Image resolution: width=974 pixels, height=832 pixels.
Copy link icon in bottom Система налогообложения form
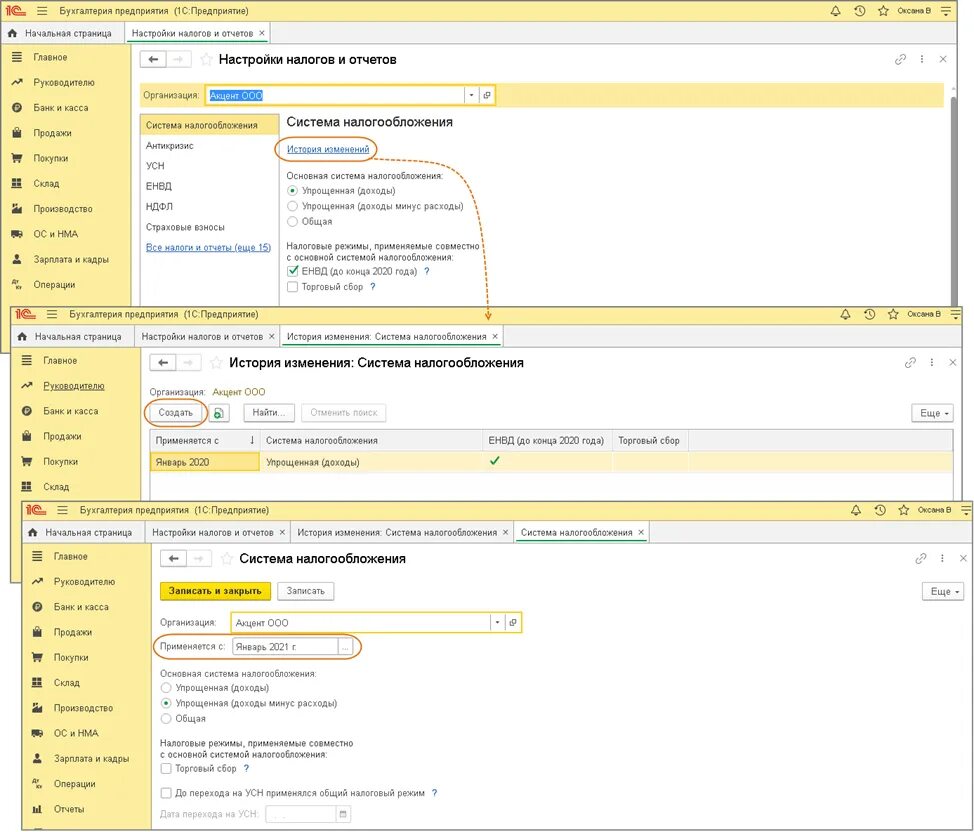click(x=921, y=559)
